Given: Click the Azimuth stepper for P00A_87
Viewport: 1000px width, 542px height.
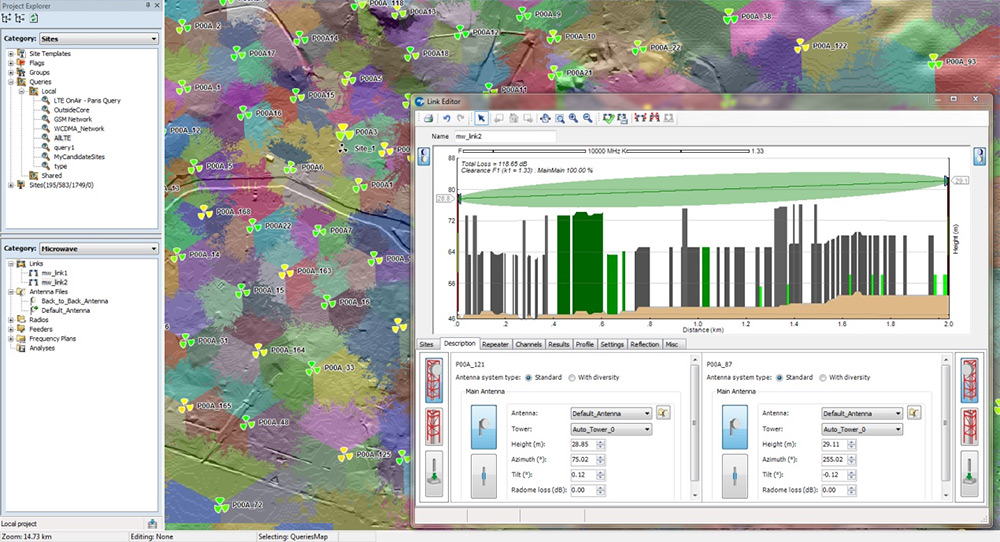Looking at the screenshot, I should [851, 460].
